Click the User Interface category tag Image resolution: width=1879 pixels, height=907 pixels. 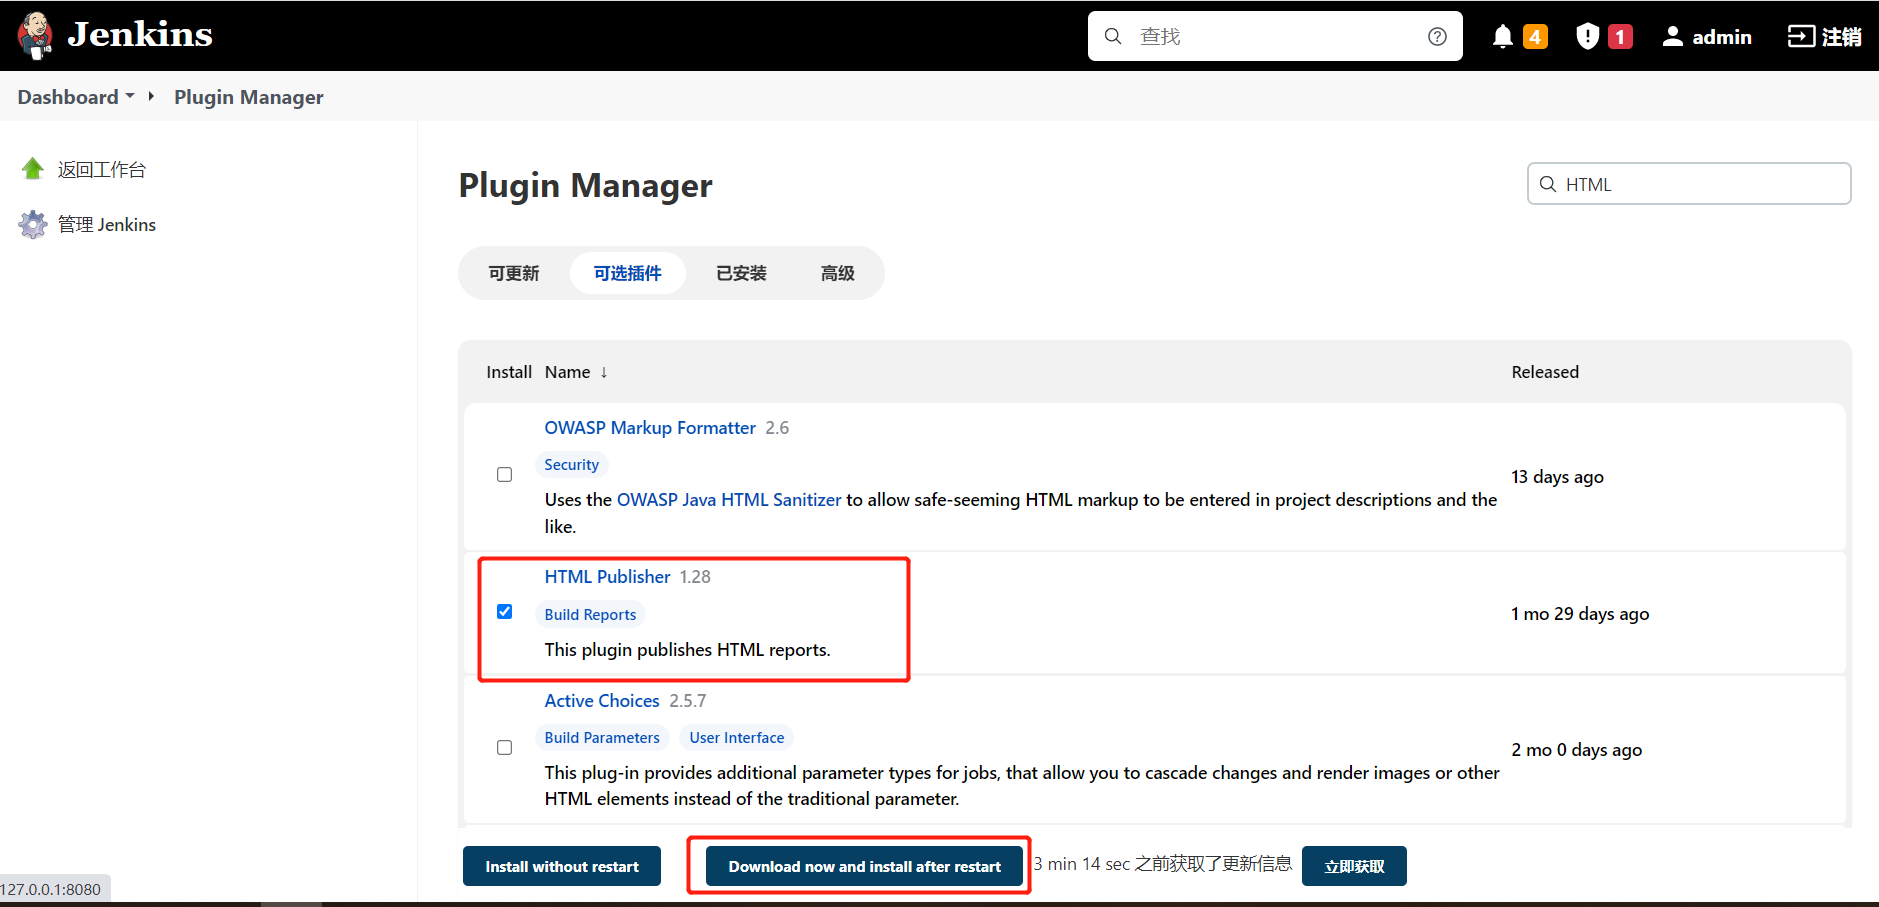point(737,738)
